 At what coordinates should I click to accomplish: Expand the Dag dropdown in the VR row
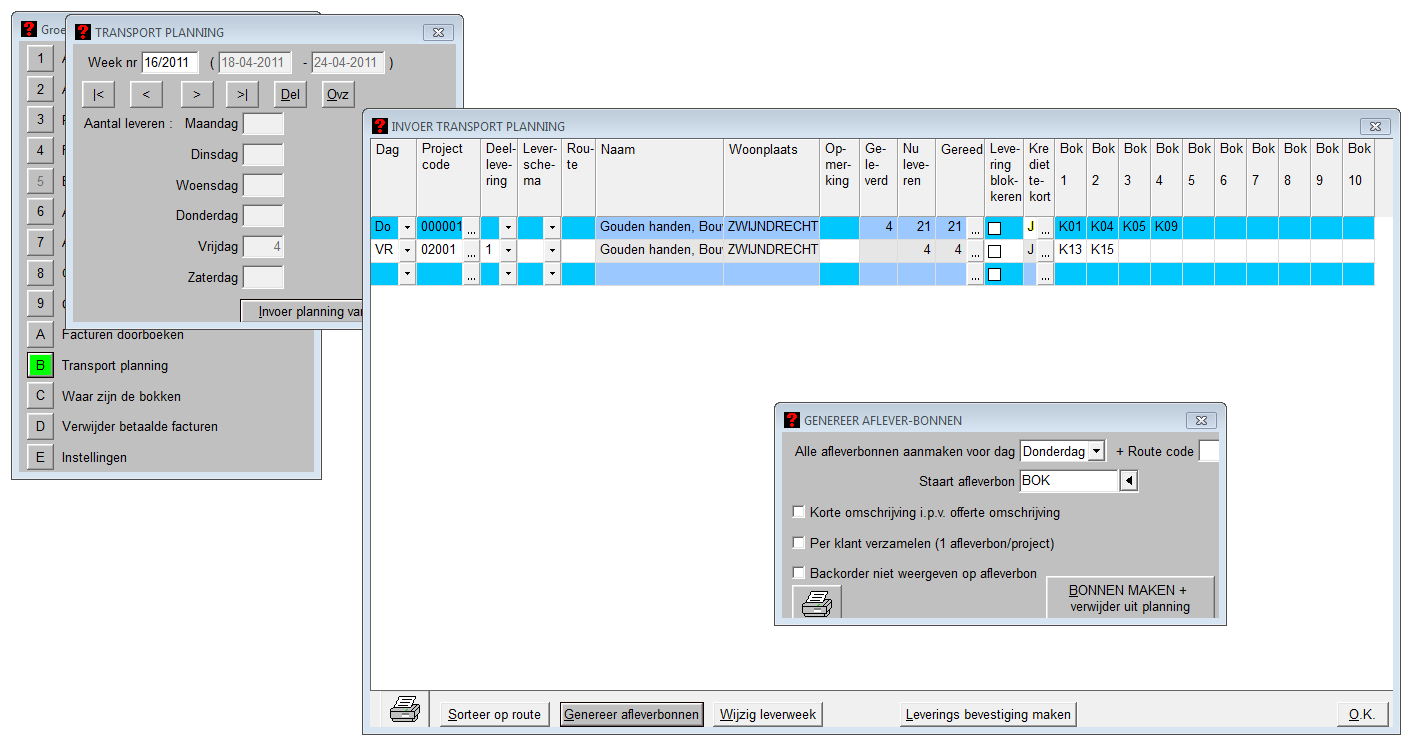407,250
